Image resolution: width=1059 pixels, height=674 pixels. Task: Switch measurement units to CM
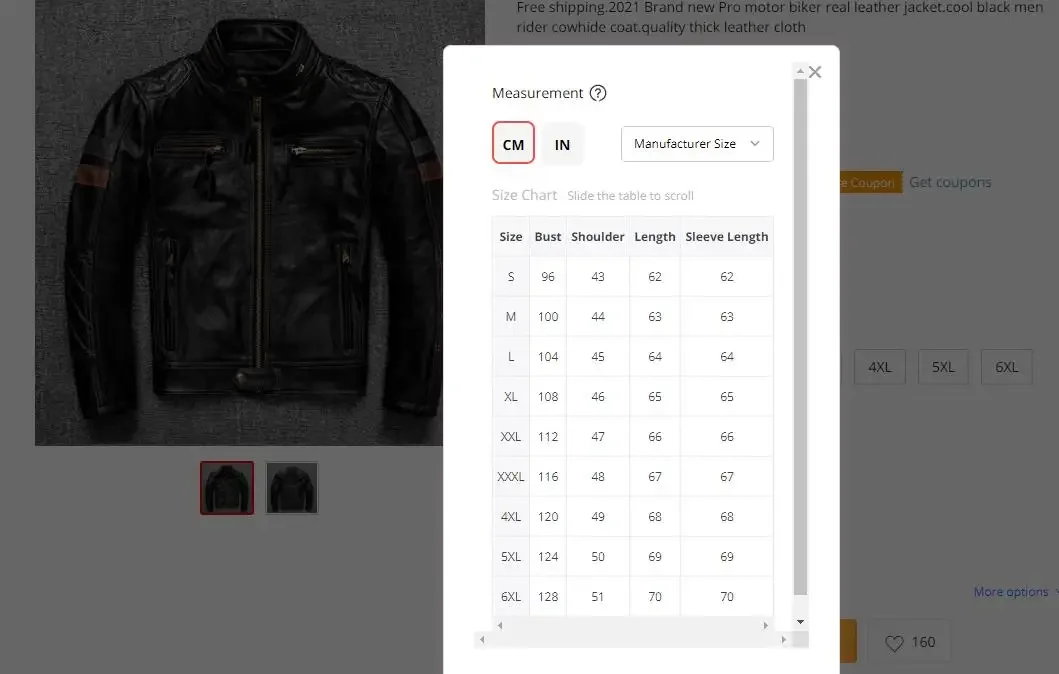tap(513, 143)
